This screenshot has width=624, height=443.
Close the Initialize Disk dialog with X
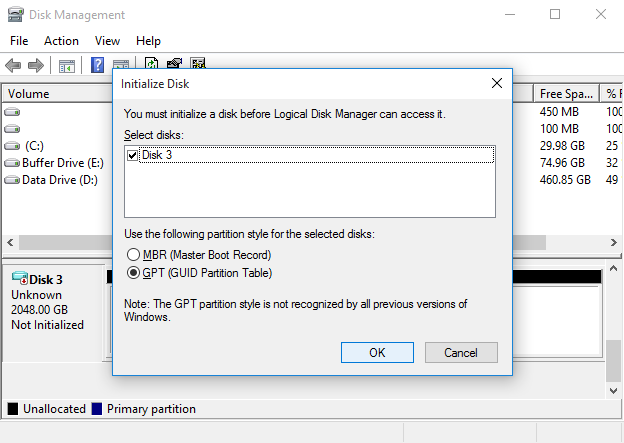pos(496,84)
